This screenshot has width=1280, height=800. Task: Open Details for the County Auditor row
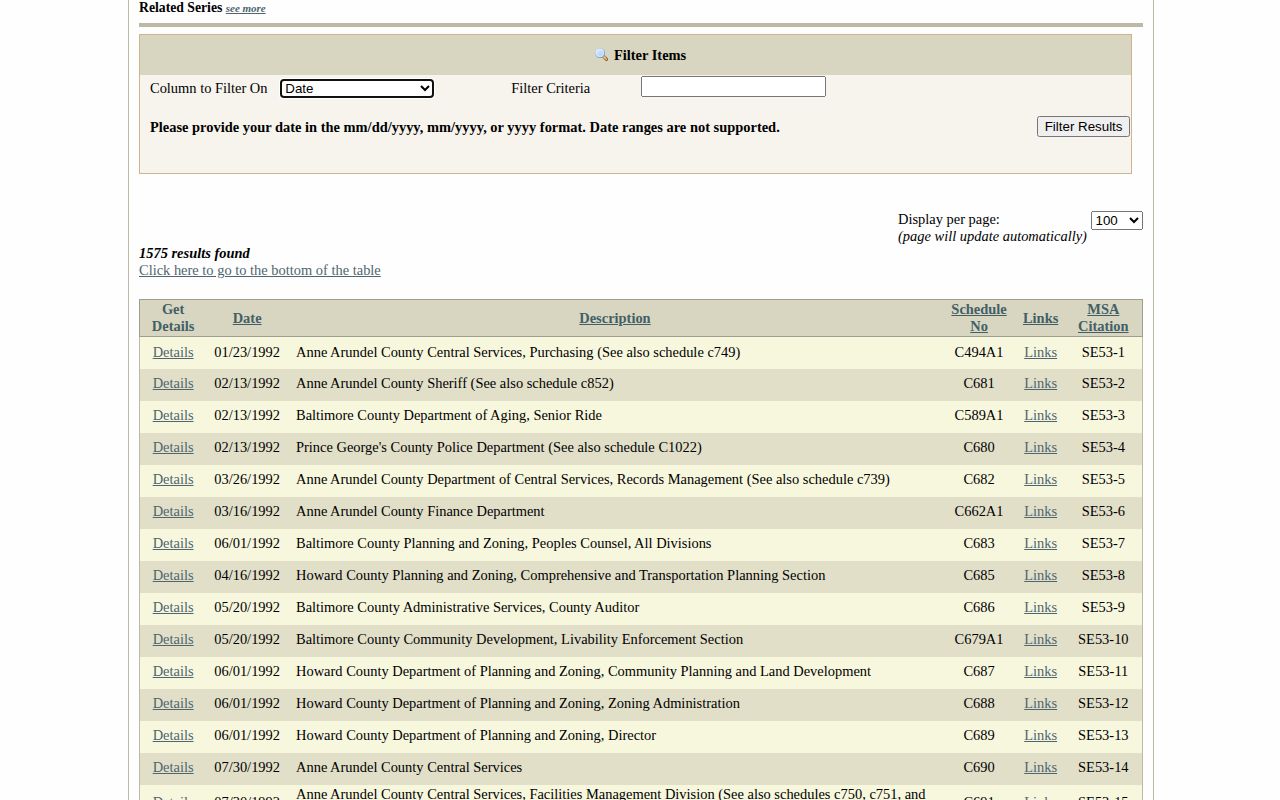click(173, 607)
